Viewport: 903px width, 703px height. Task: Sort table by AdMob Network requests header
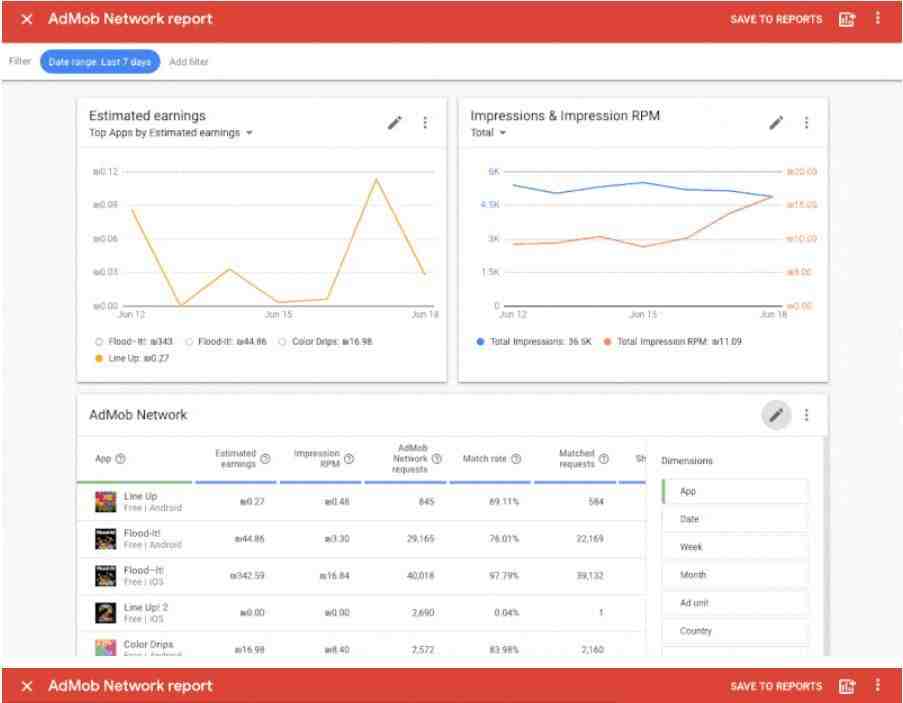(x=410, y=459)
